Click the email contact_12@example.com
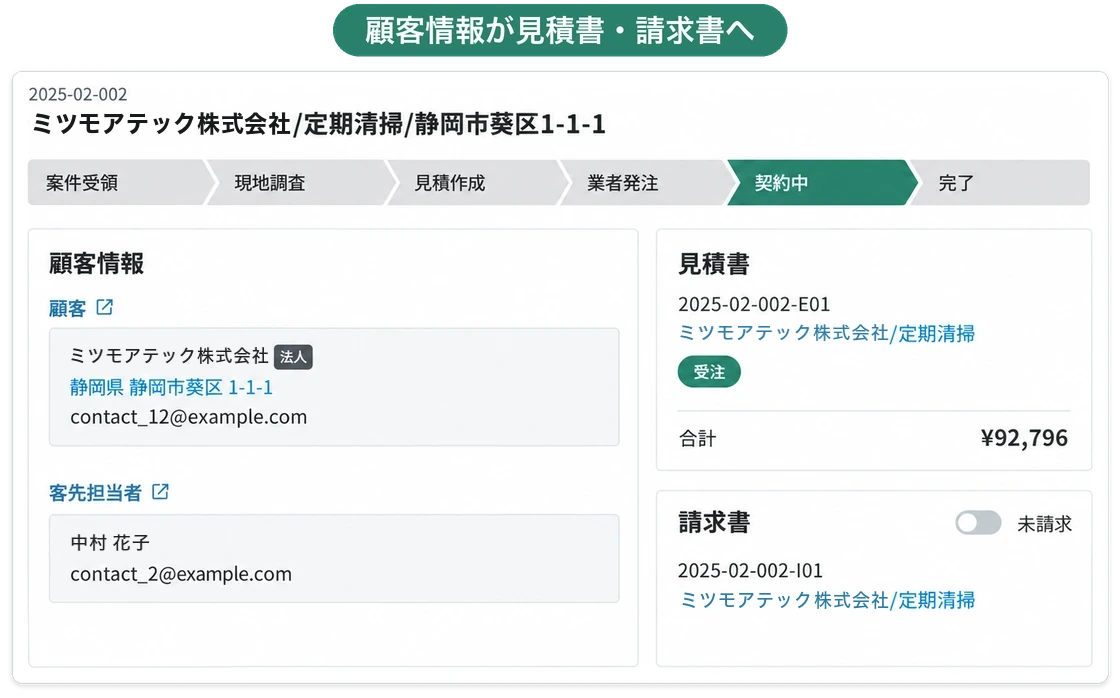The height and width of the screenshot is (698, 1120). 189,417
